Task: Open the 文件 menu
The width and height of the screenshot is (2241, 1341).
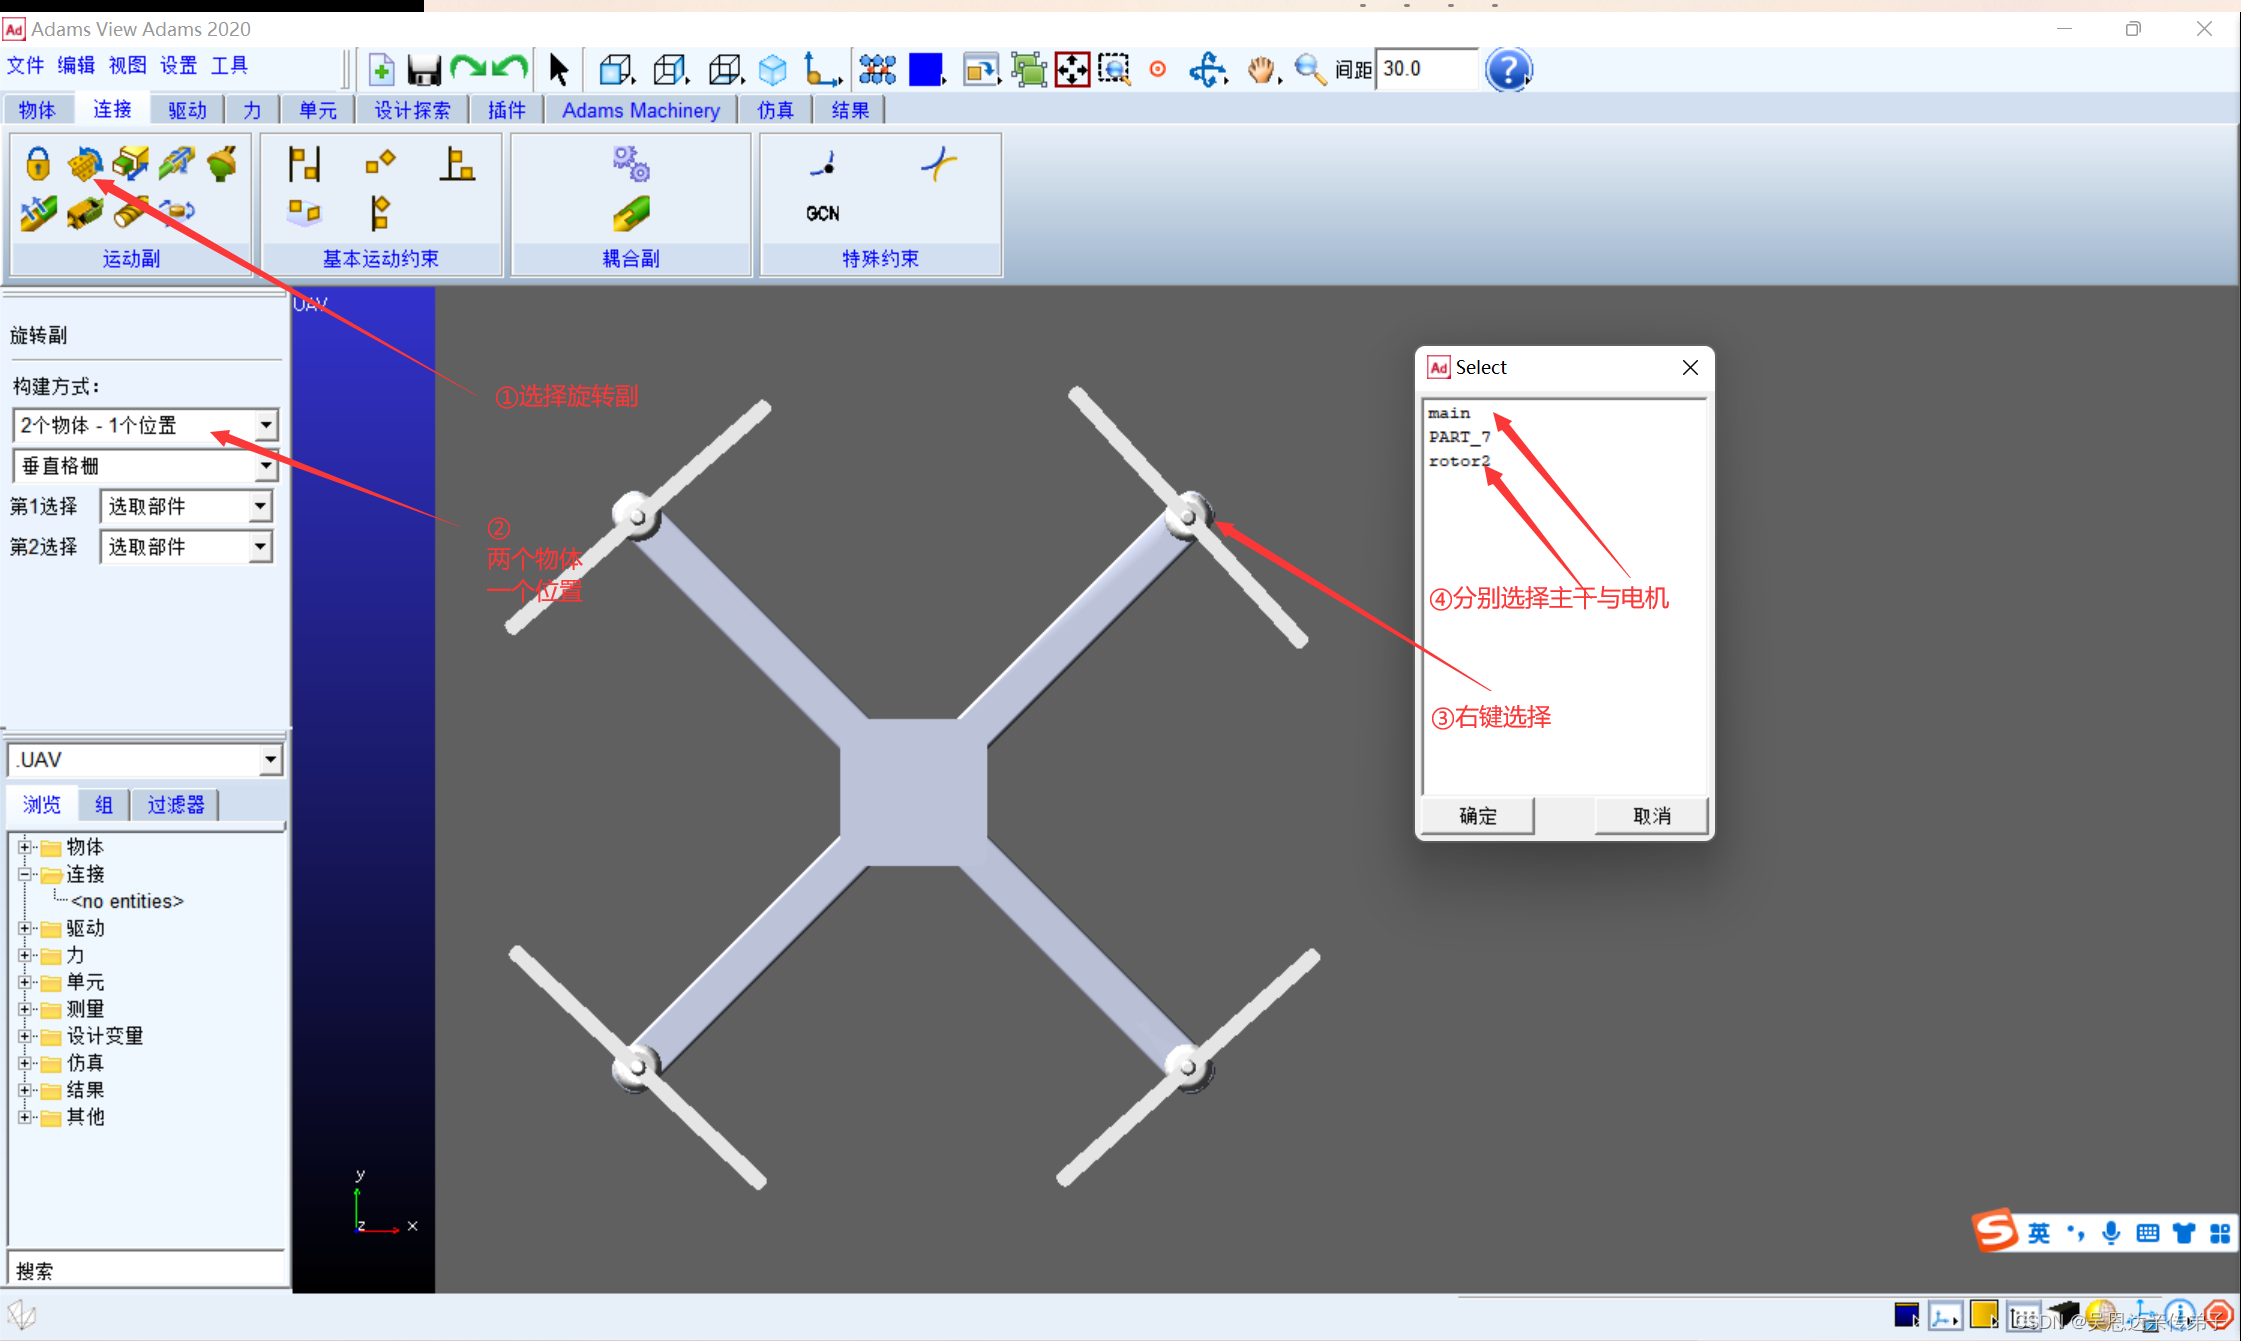Action: (x=25, y=66)
